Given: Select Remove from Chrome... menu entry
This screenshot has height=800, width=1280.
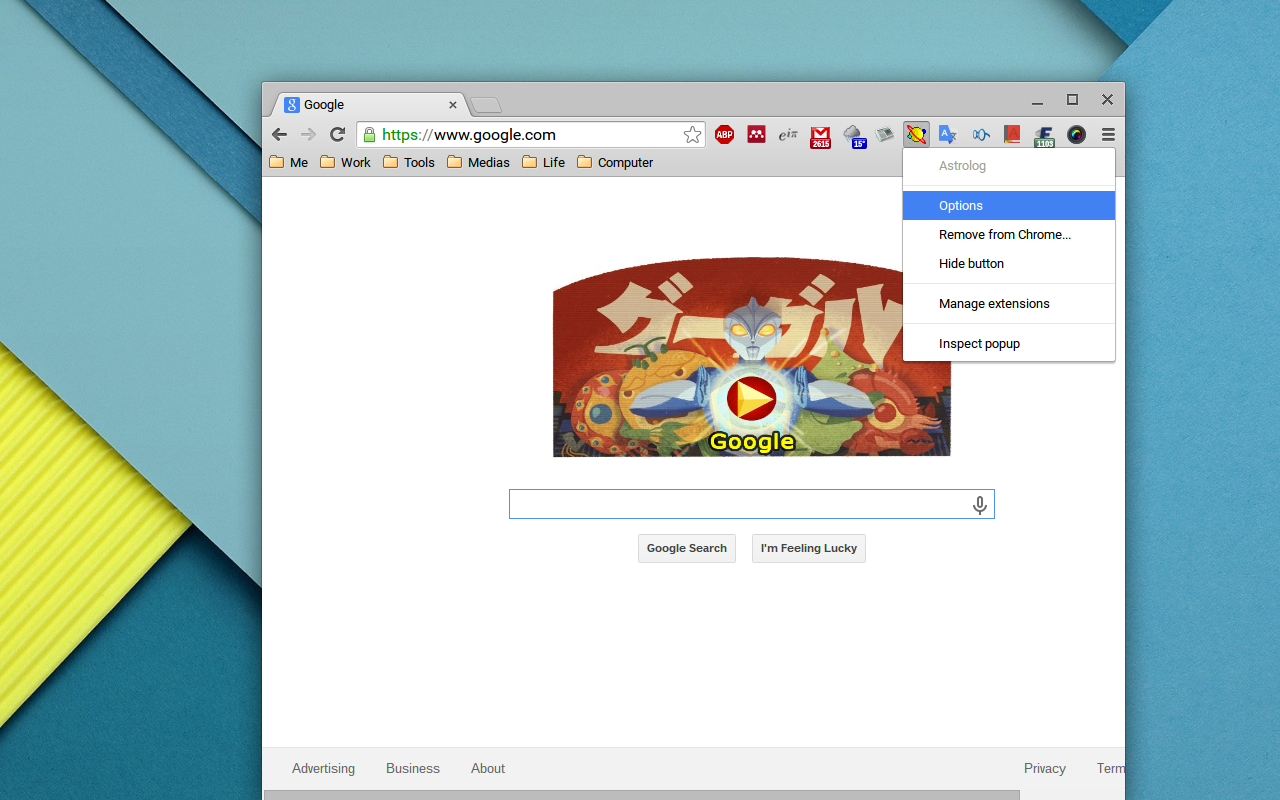Looking at the screenshot, I should point(1009,234).
